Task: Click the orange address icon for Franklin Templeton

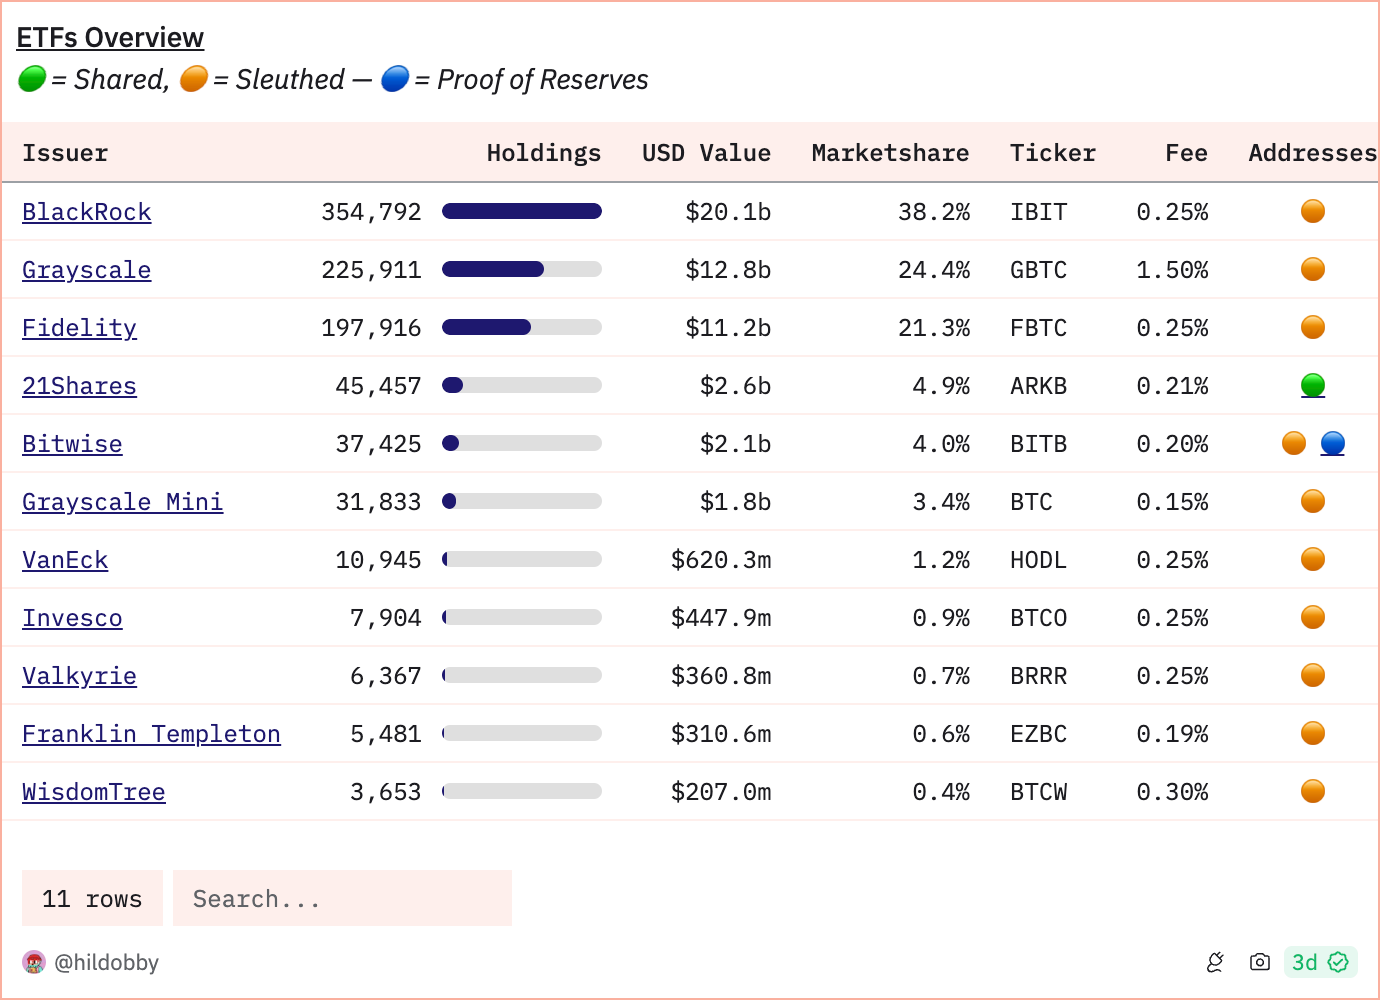Action: 1313,733
